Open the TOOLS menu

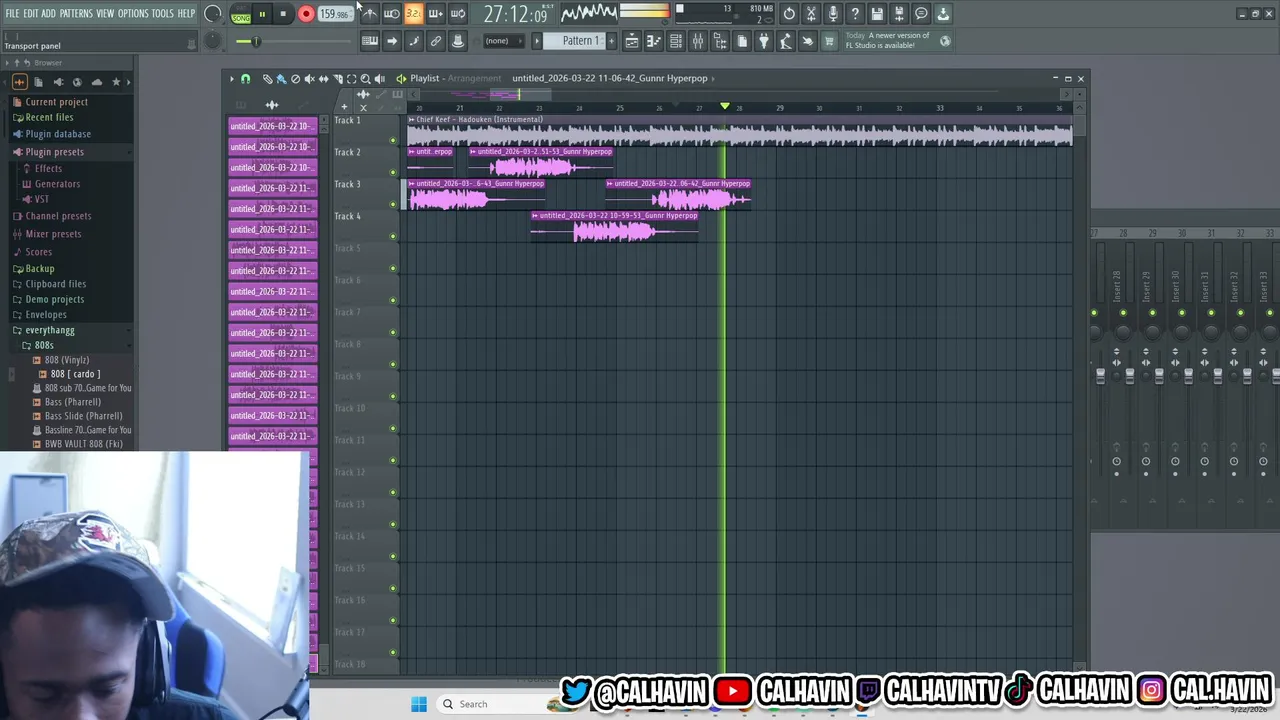point(162,13)
